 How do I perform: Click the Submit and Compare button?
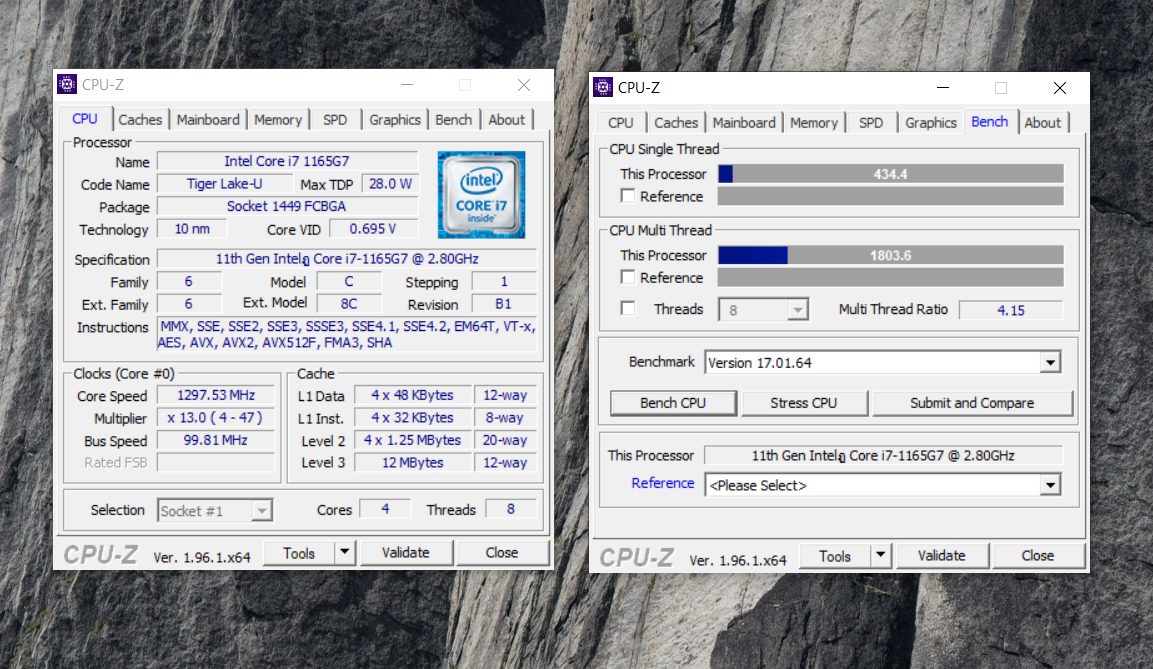pos(972,403)
